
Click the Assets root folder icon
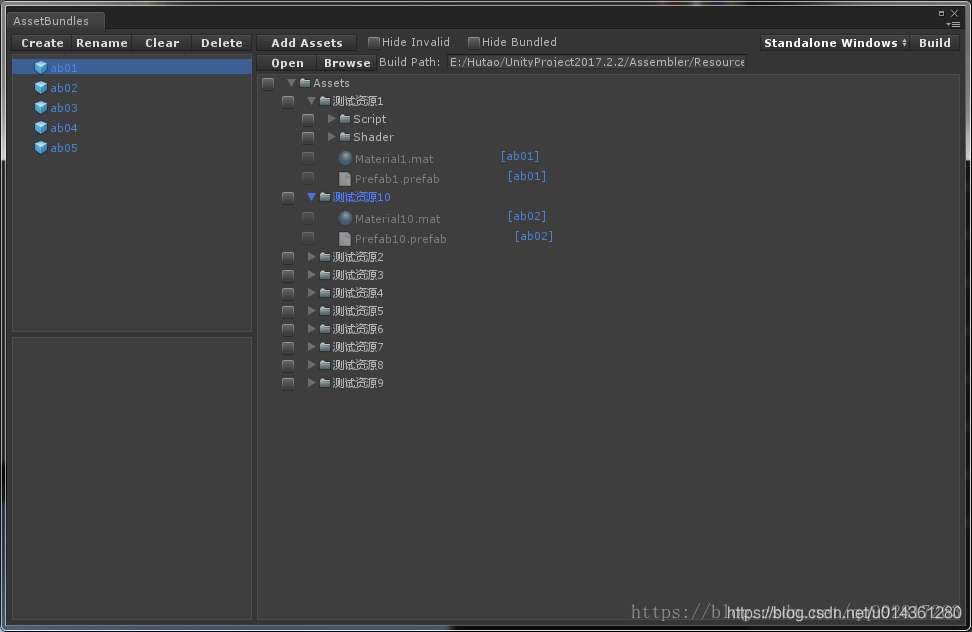[x=305, y=82]
